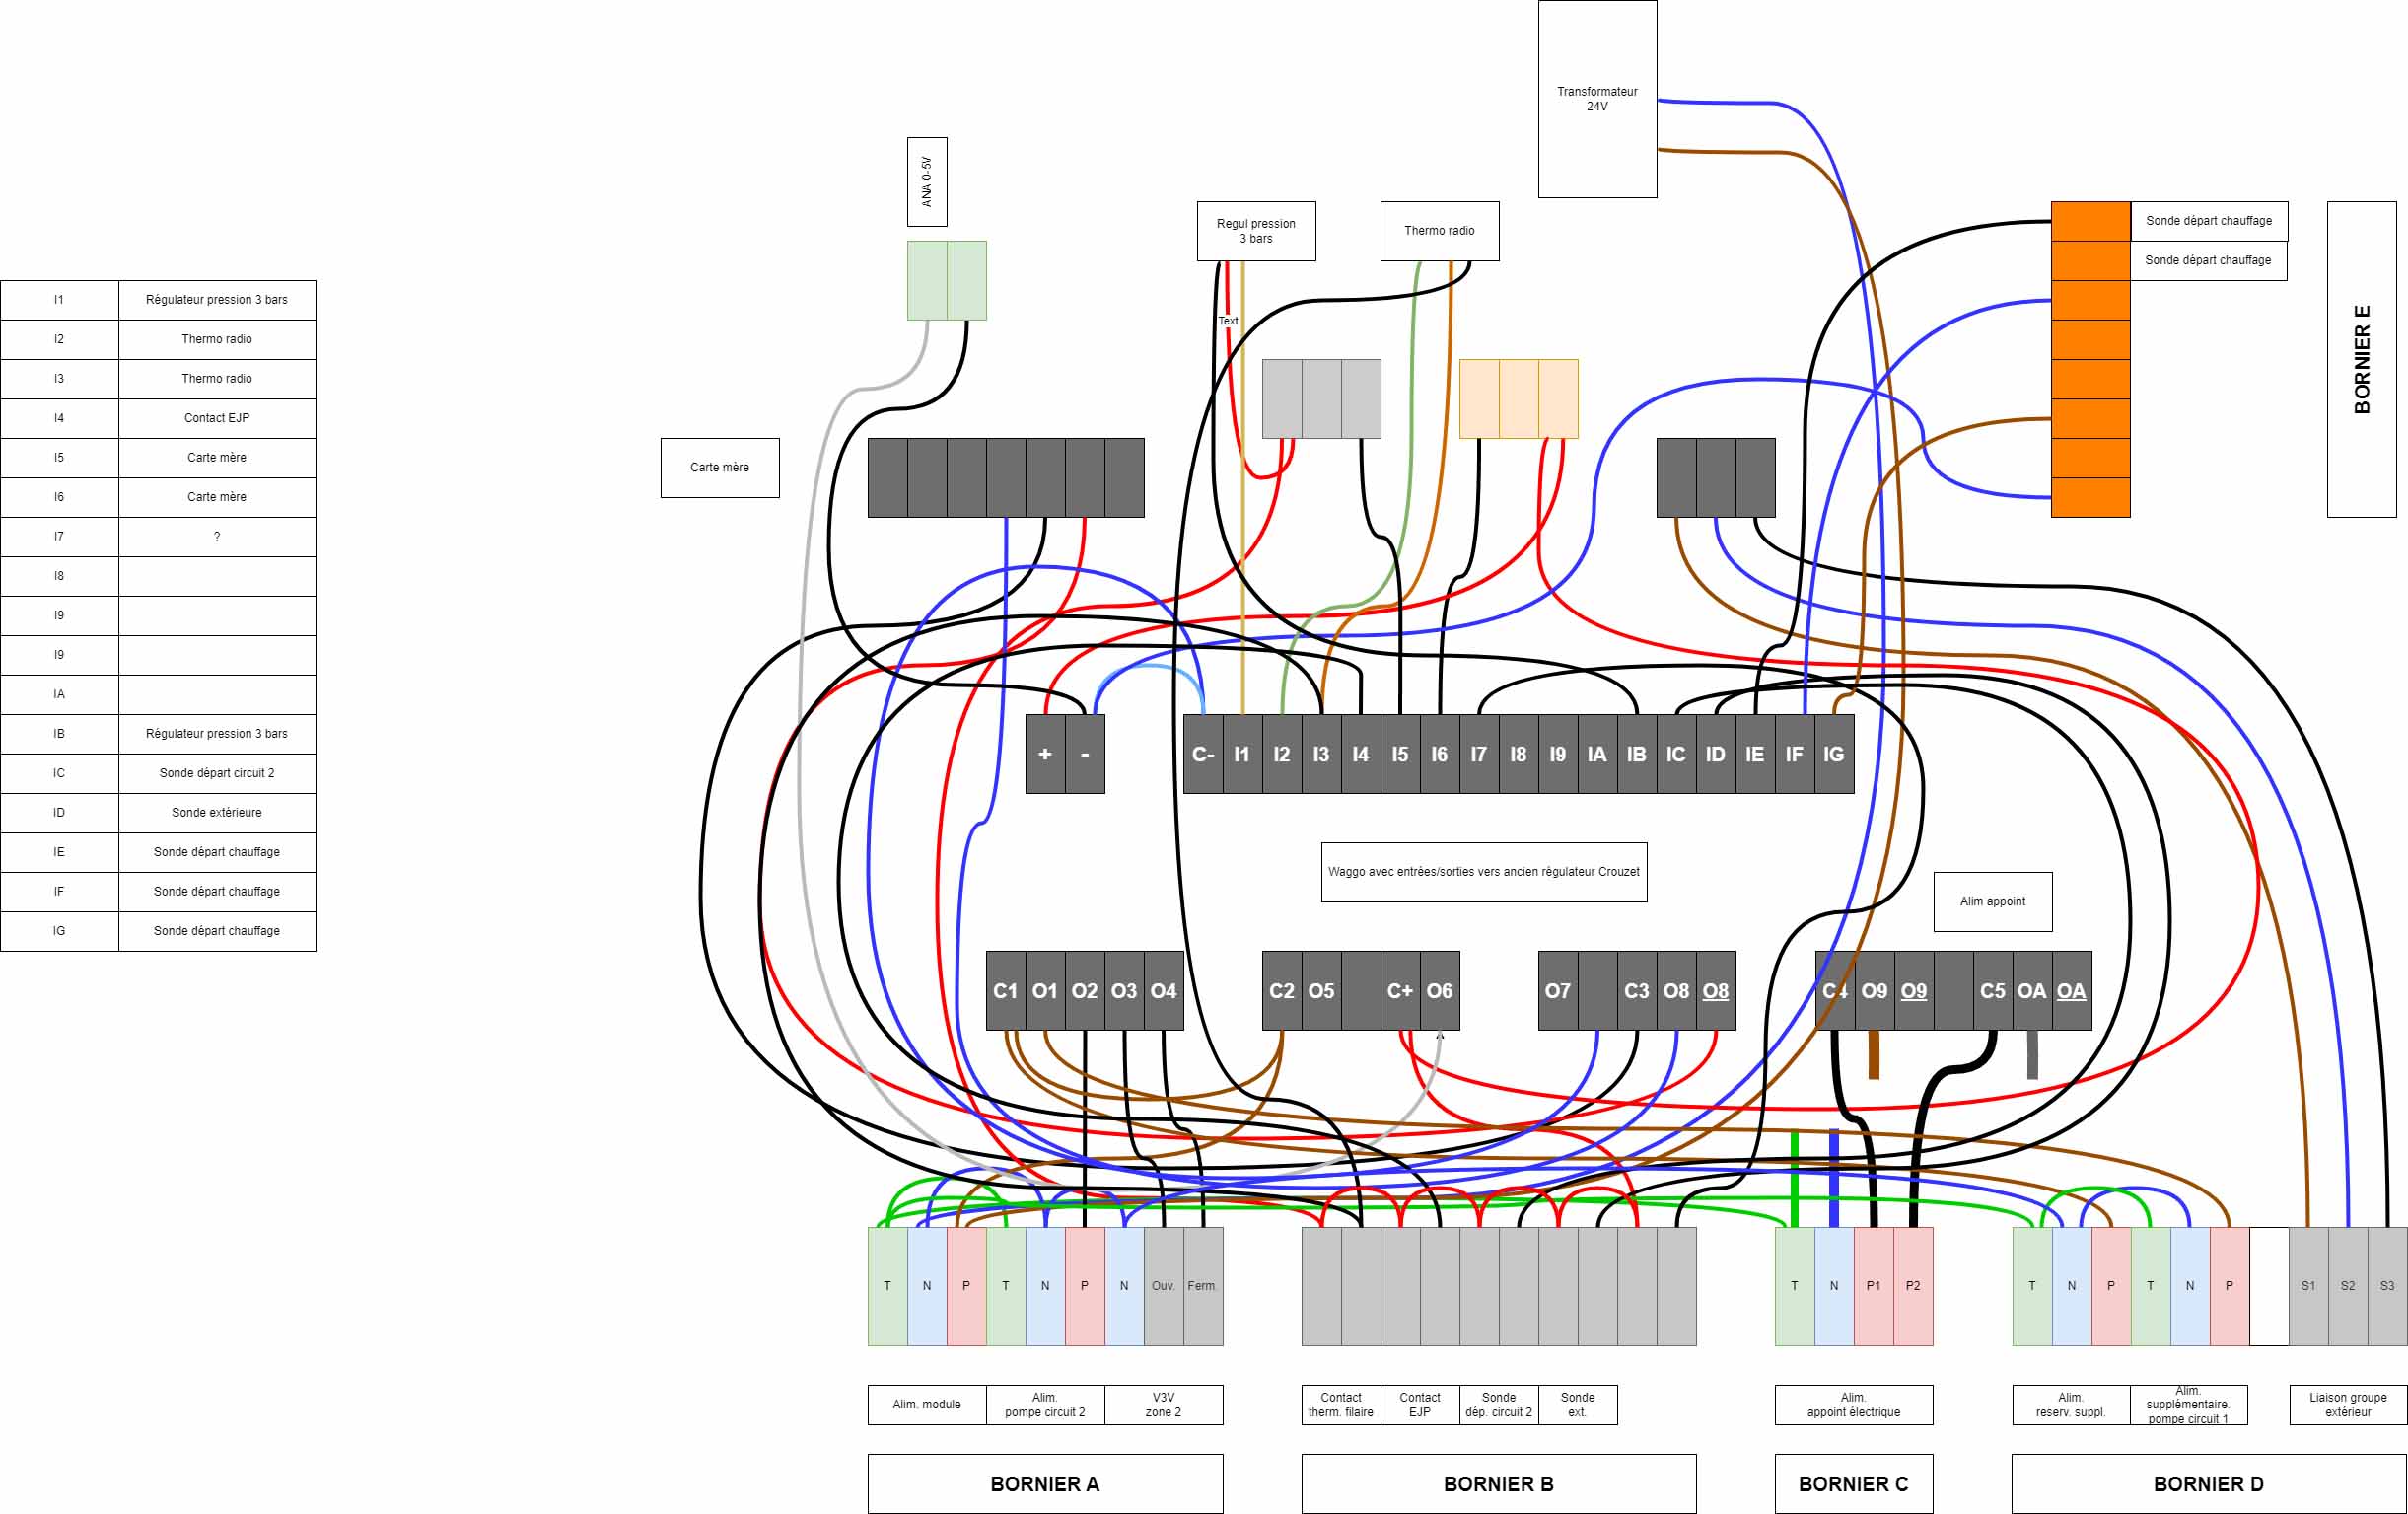Click the C- terminal block
Image resolution: width=2408 pixels, height=1514 pixels.
(x=1203, y=754)
